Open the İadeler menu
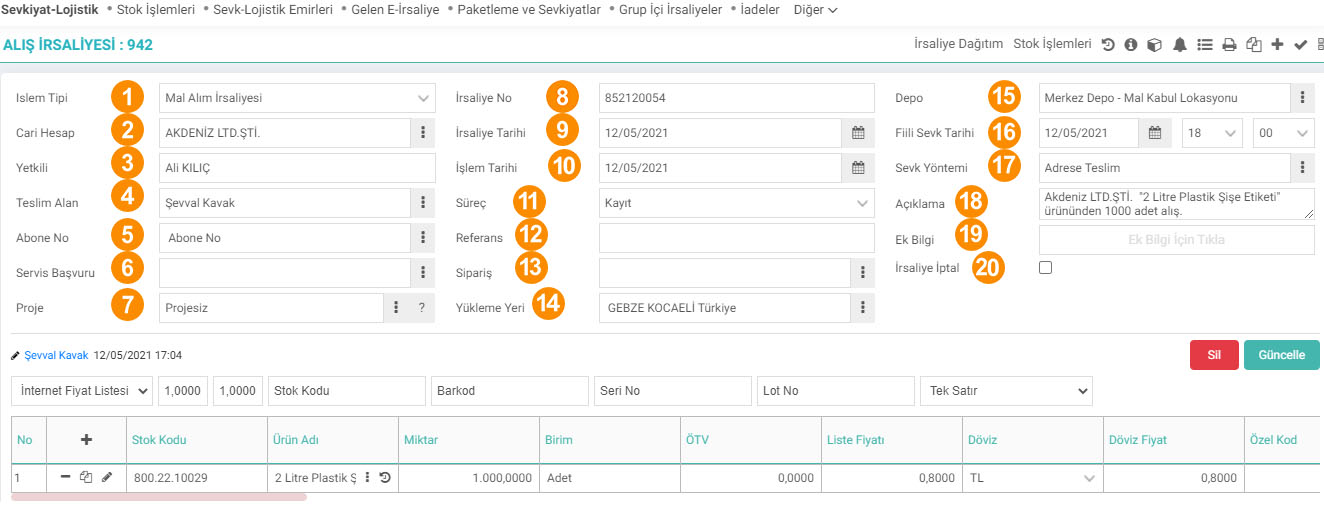 760,9
